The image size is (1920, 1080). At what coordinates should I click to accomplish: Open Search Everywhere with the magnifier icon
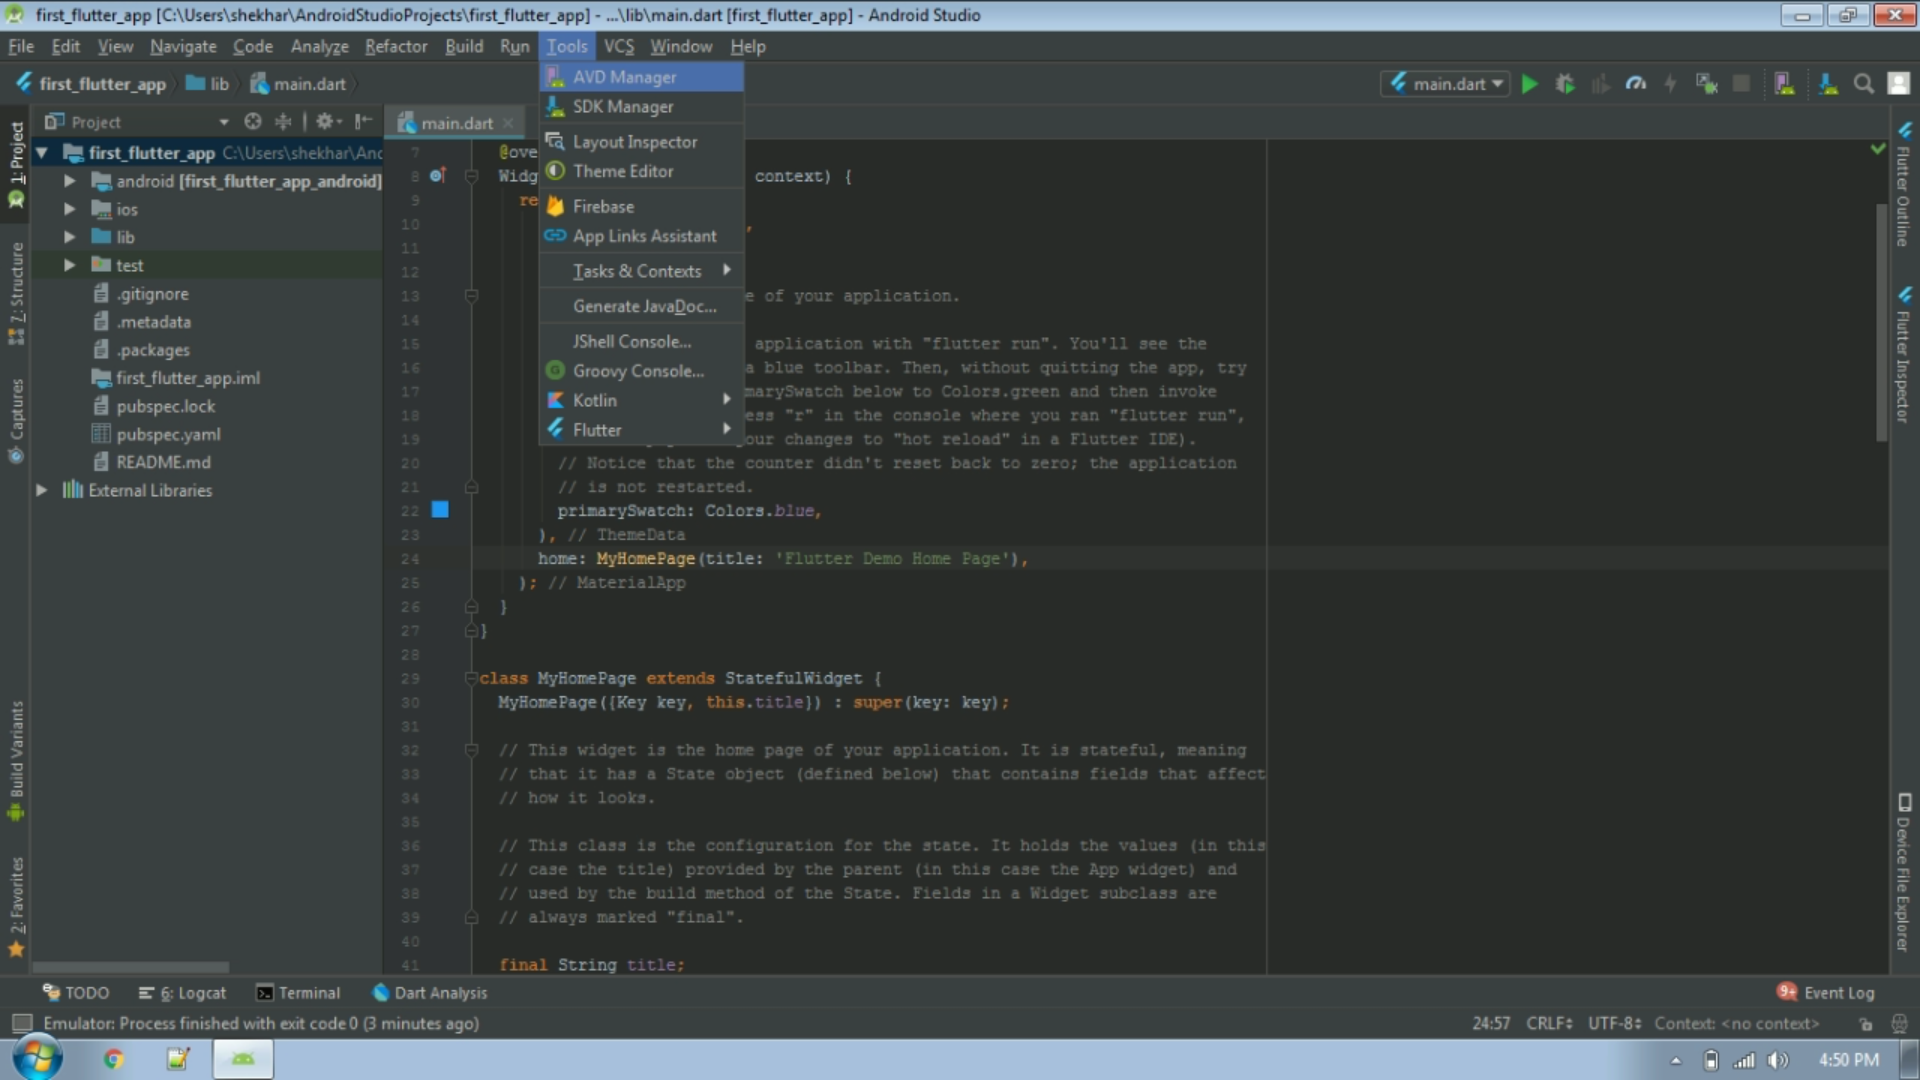click(1864, 83)
